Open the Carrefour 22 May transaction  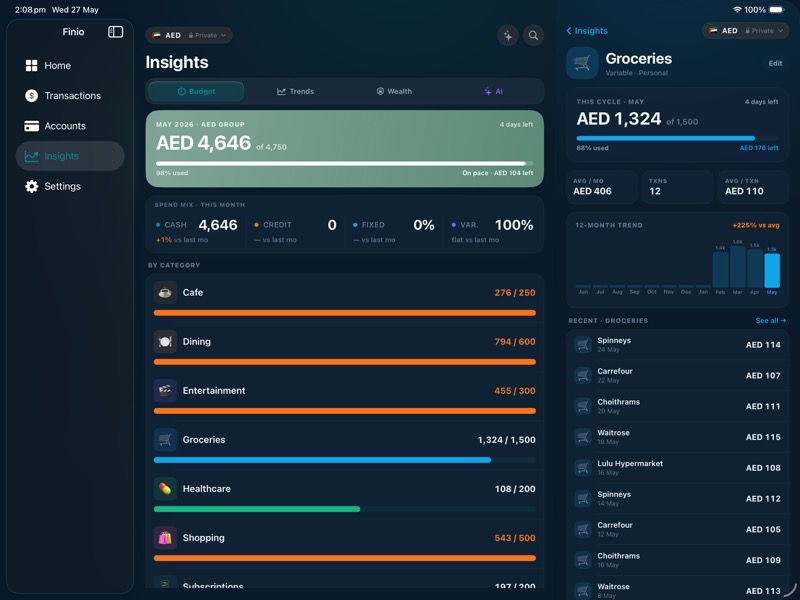pos(677,376)
